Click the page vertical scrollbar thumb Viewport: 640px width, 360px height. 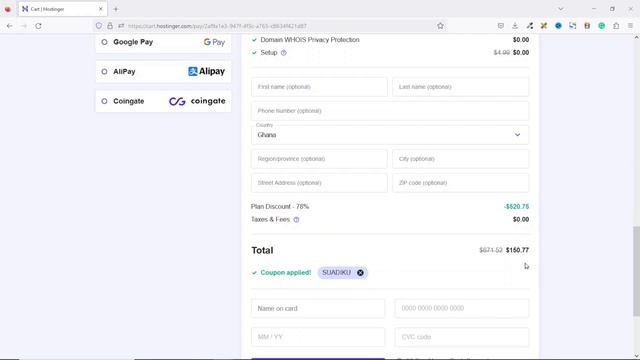(636, 271)
